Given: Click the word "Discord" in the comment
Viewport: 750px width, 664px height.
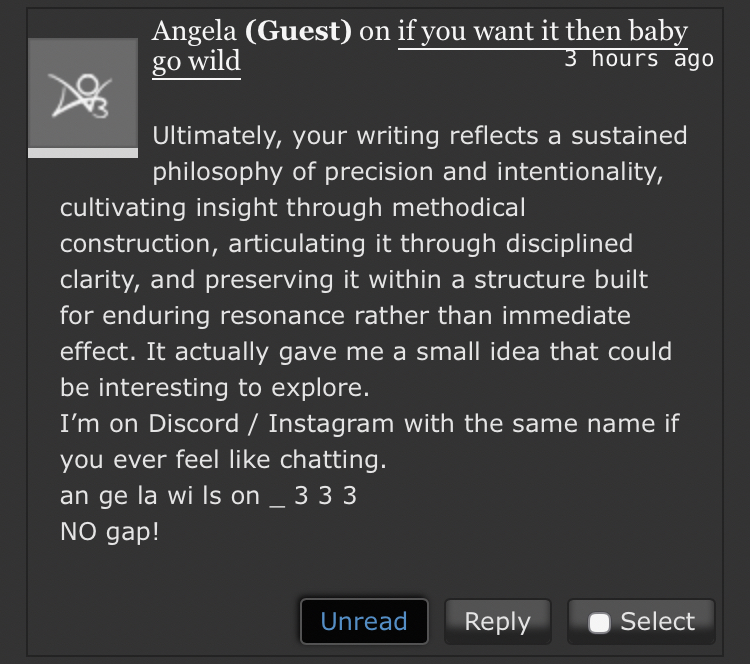Looking at the screenshot, I should (x=192, y=423).
